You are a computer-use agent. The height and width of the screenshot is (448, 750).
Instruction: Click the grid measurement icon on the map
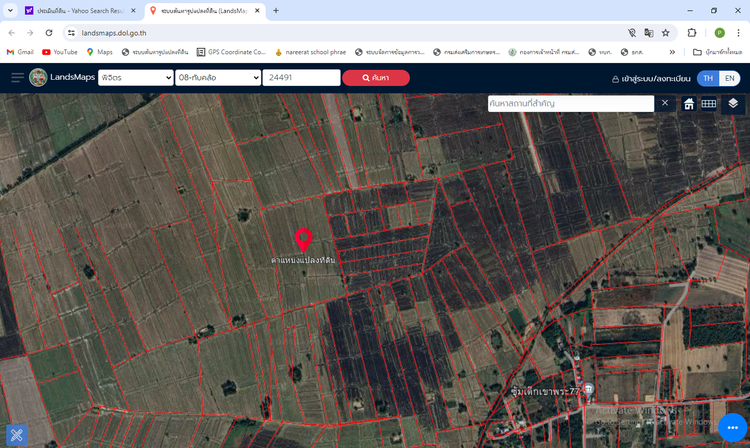coord(709,104)
